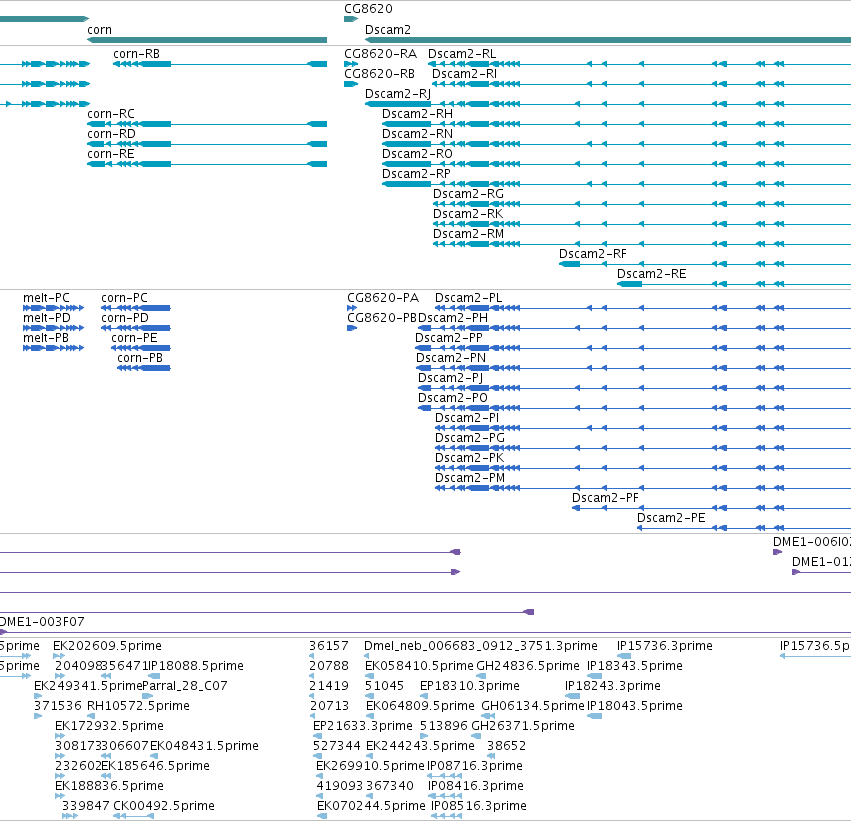Select the Dscam2-RH transcript label
The width and height of the screenshot is (851, 821).
(417, 114)
